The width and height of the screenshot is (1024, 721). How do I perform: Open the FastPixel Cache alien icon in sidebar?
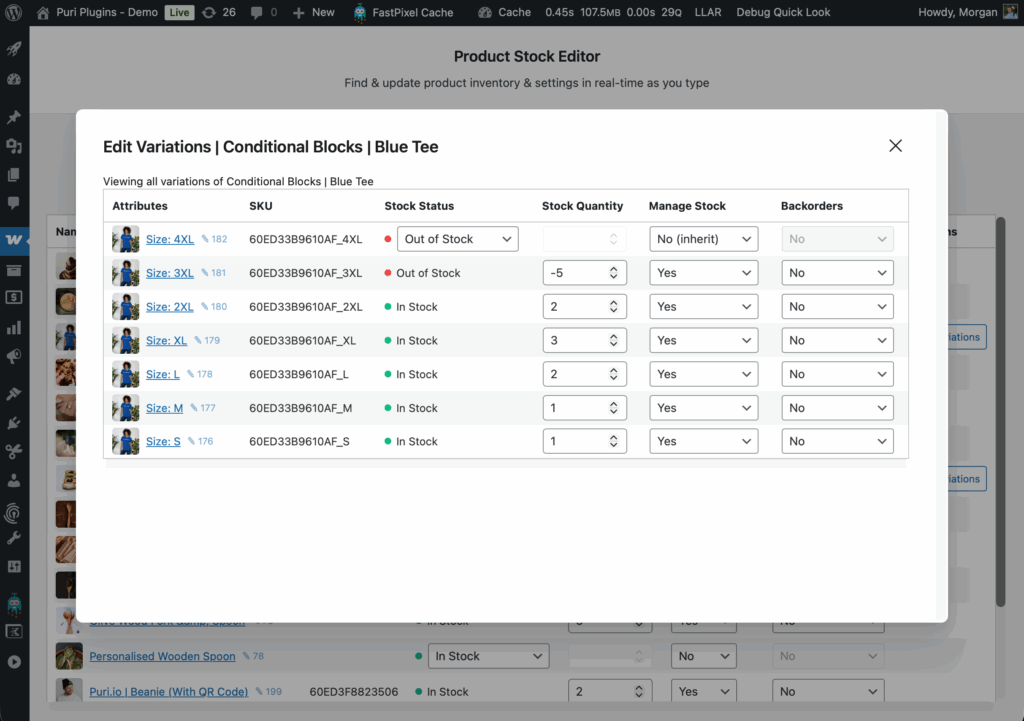coord(14,603)
